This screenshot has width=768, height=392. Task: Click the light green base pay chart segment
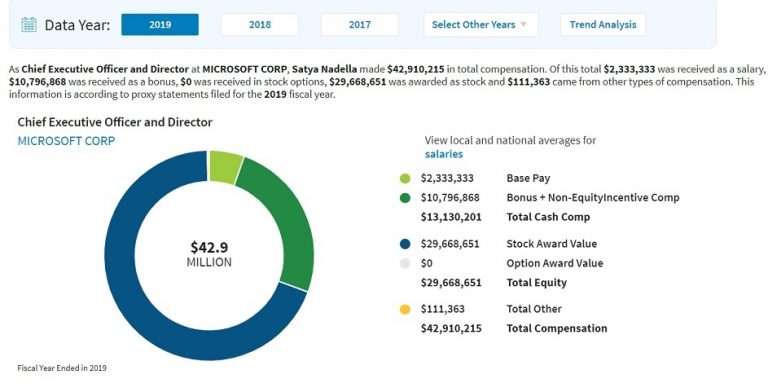[224, 167]
